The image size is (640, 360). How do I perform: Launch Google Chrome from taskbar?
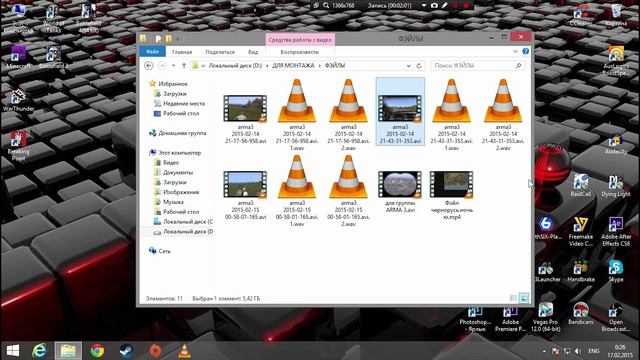pyautogui.click(x=97, y=351)
